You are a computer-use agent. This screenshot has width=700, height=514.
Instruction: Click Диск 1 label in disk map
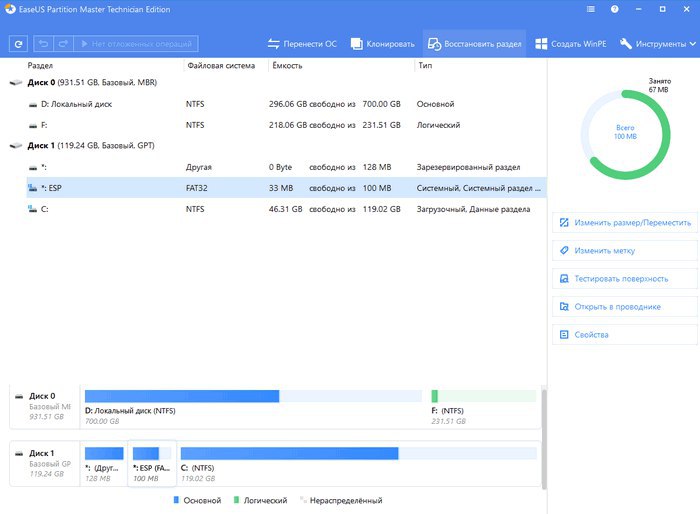tap(42, 453)
